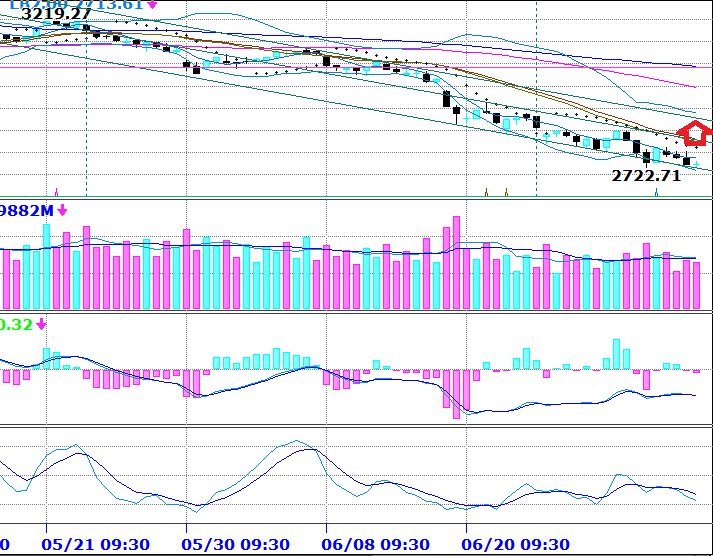Select the 05/30 09:30 date marker
713x556 pixels.
click(x=236, y=545)
